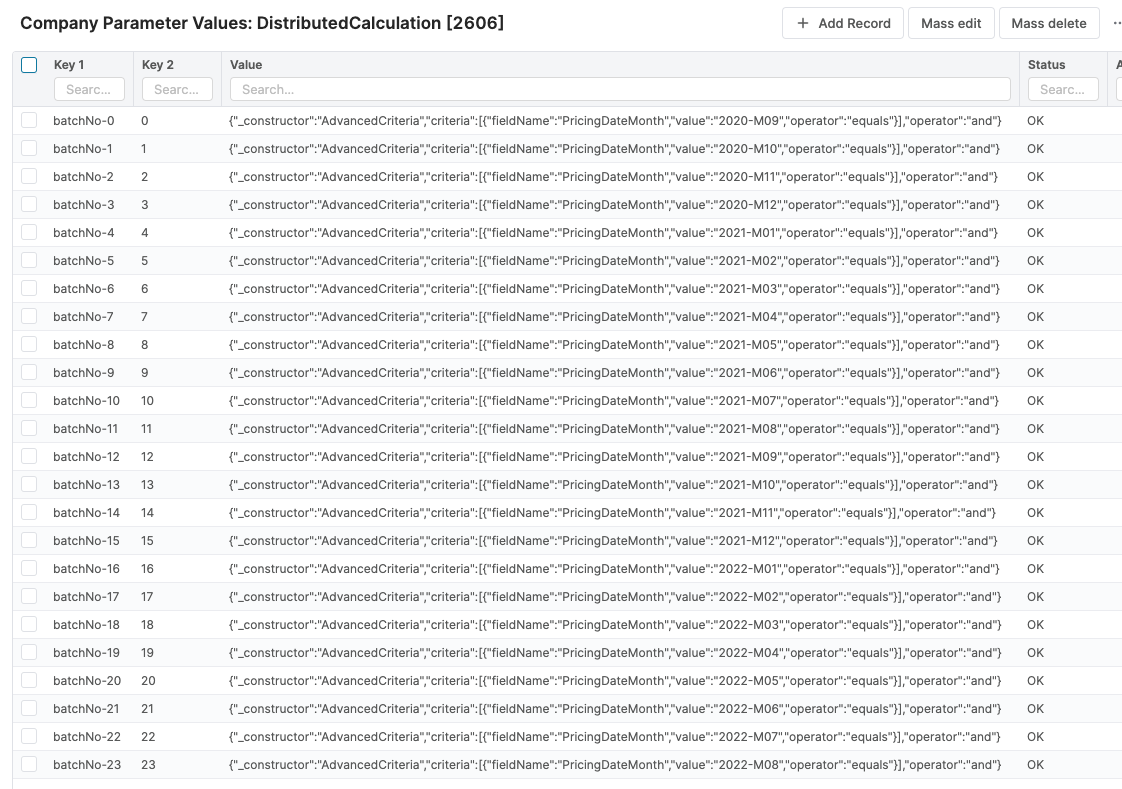
Task: Open the Mass edit dialog
Action: [x=951, y=23]
